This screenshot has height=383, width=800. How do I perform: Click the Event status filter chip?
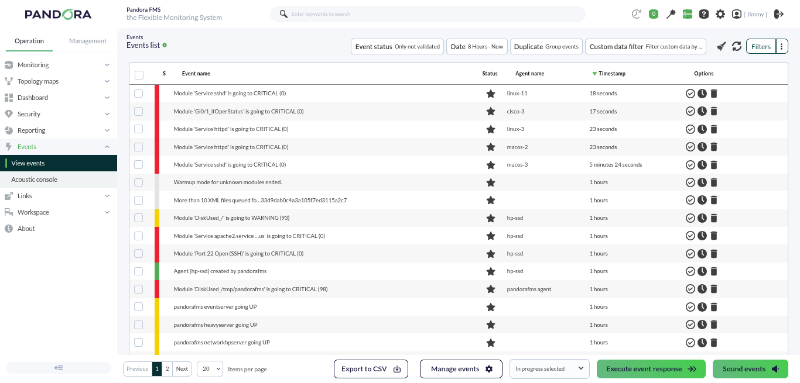coord(397,46)
